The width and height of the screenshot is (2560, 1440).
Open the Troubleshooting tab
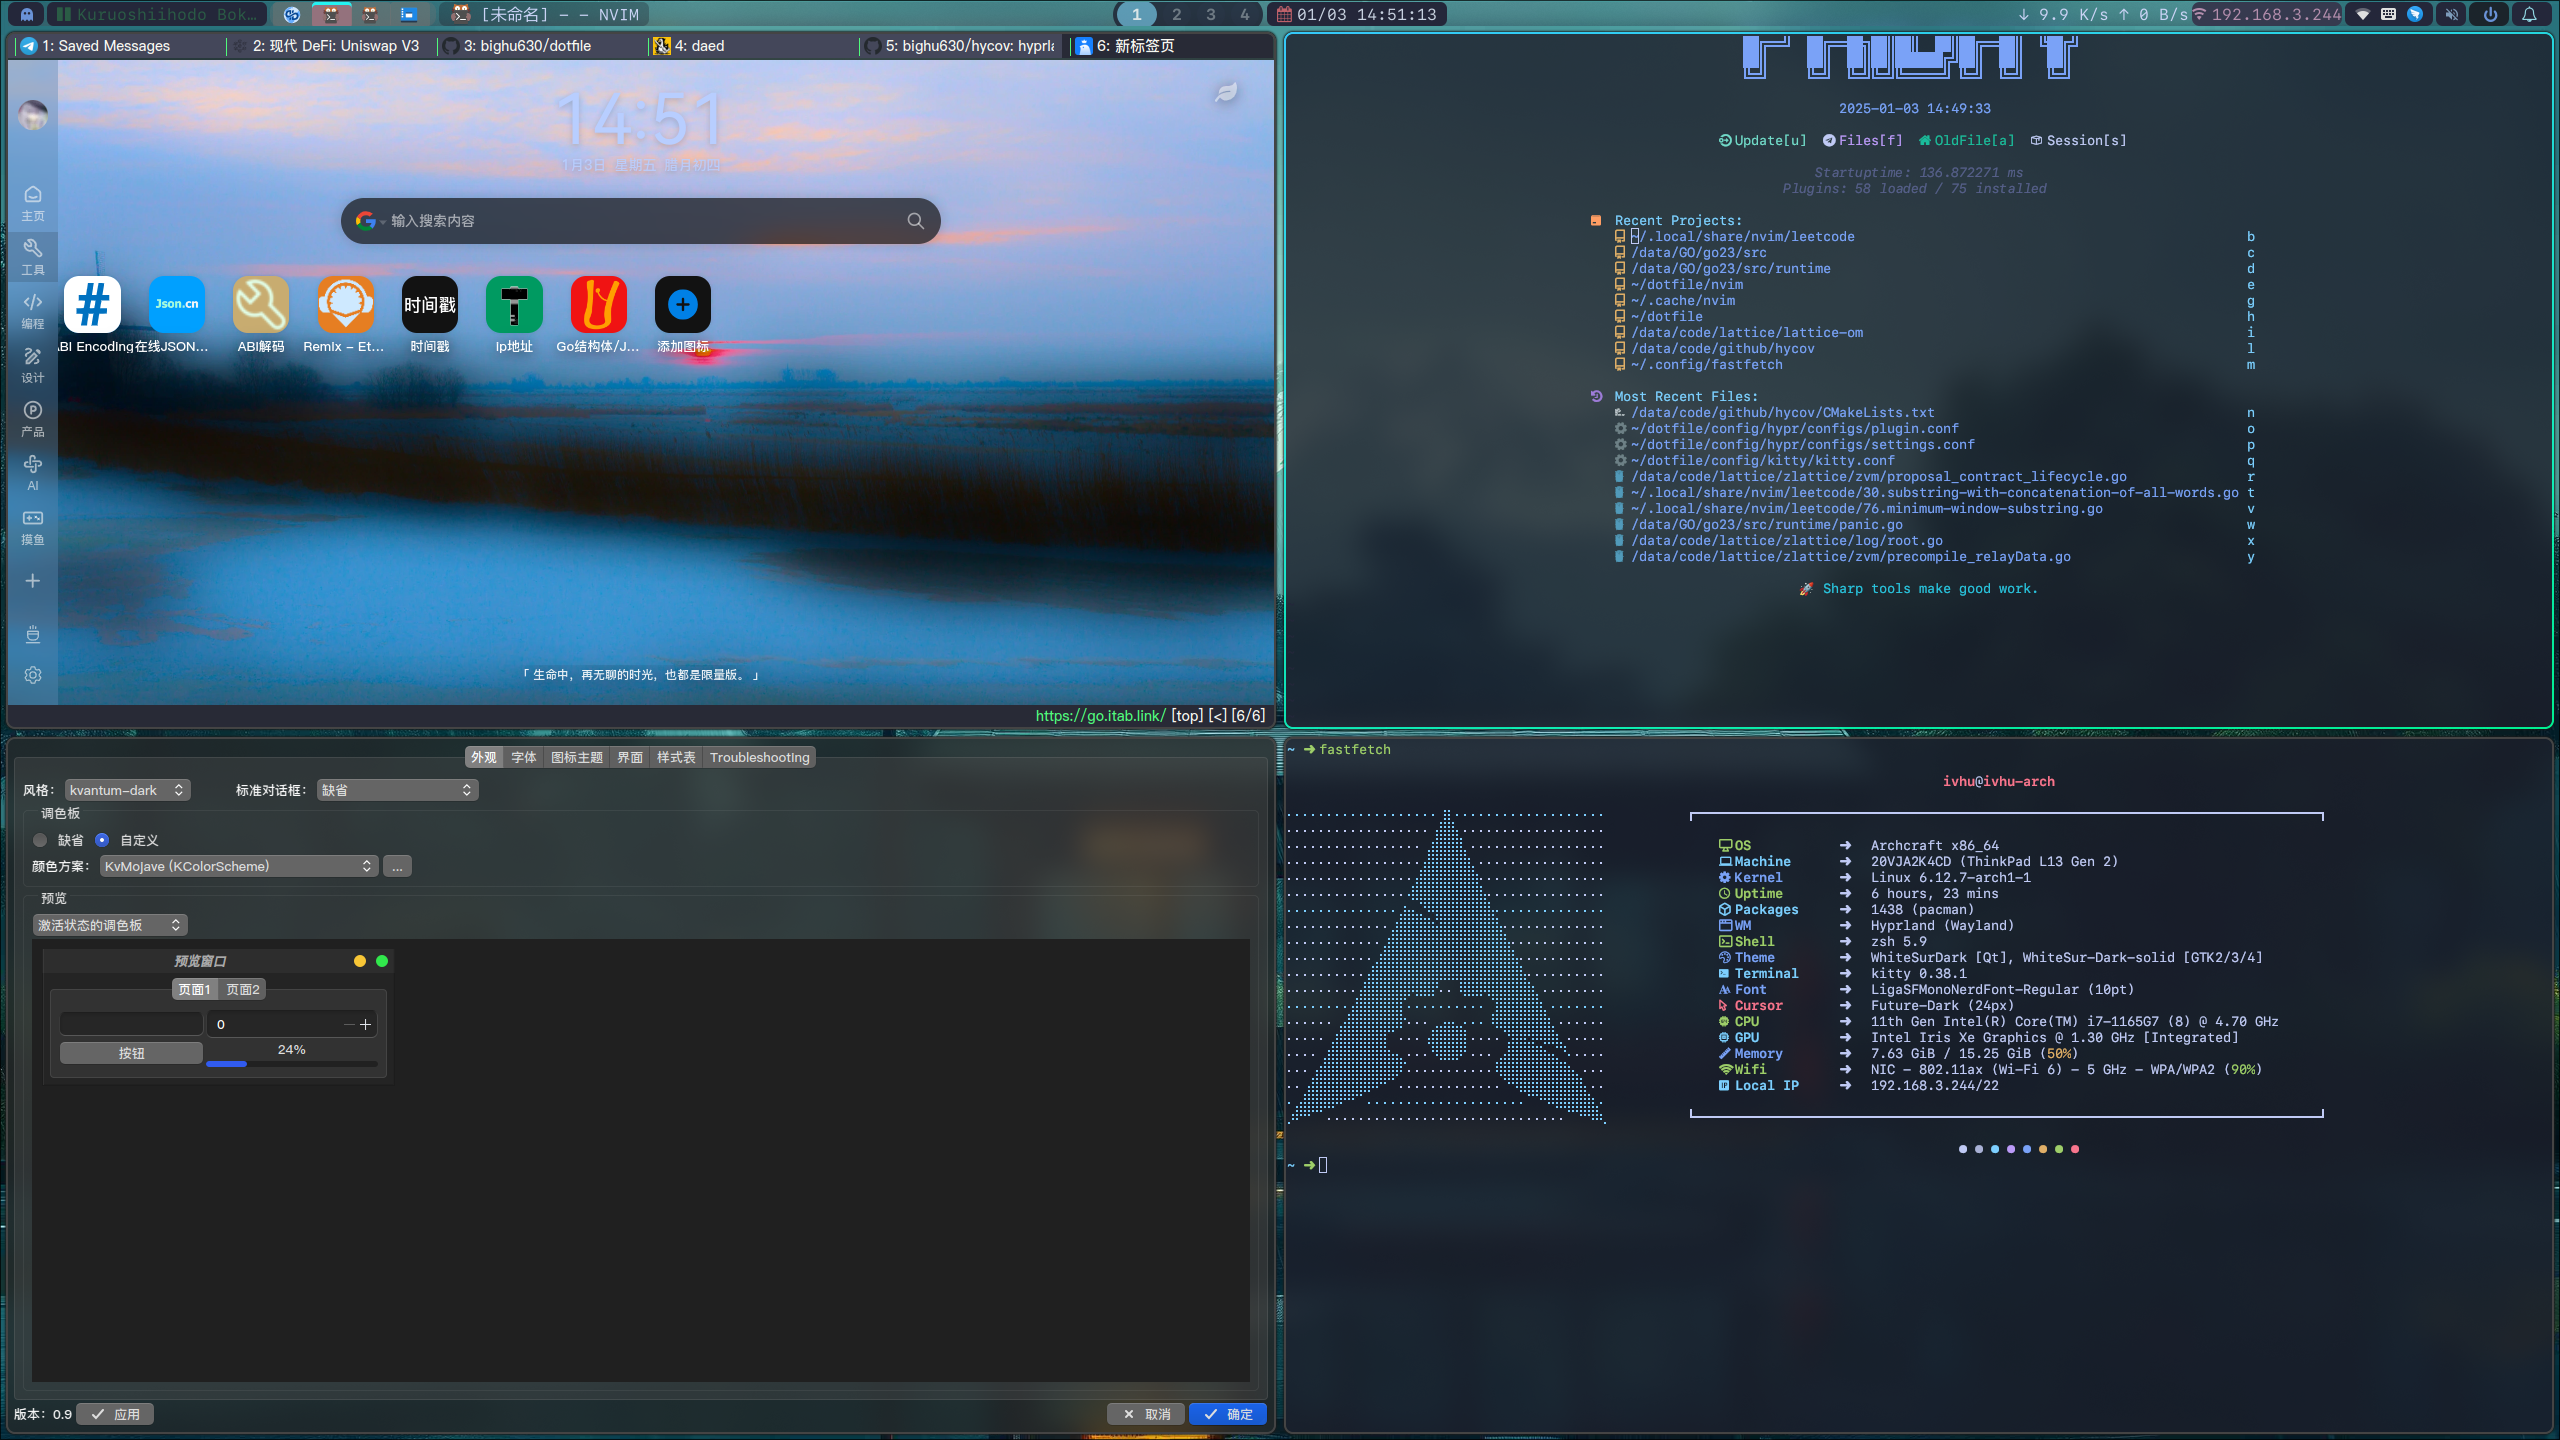[x=759, y=757]
